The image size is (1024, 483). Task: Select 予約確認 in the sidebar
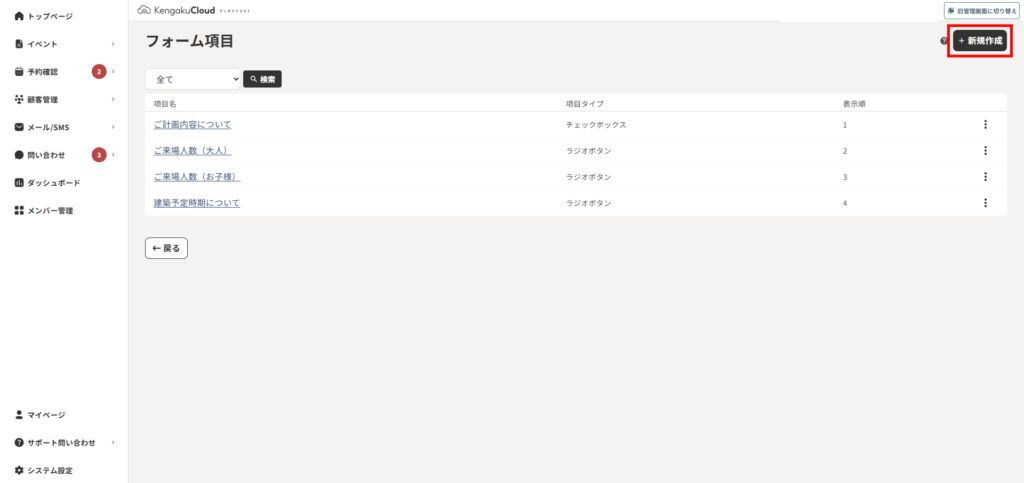pos(42,72)
